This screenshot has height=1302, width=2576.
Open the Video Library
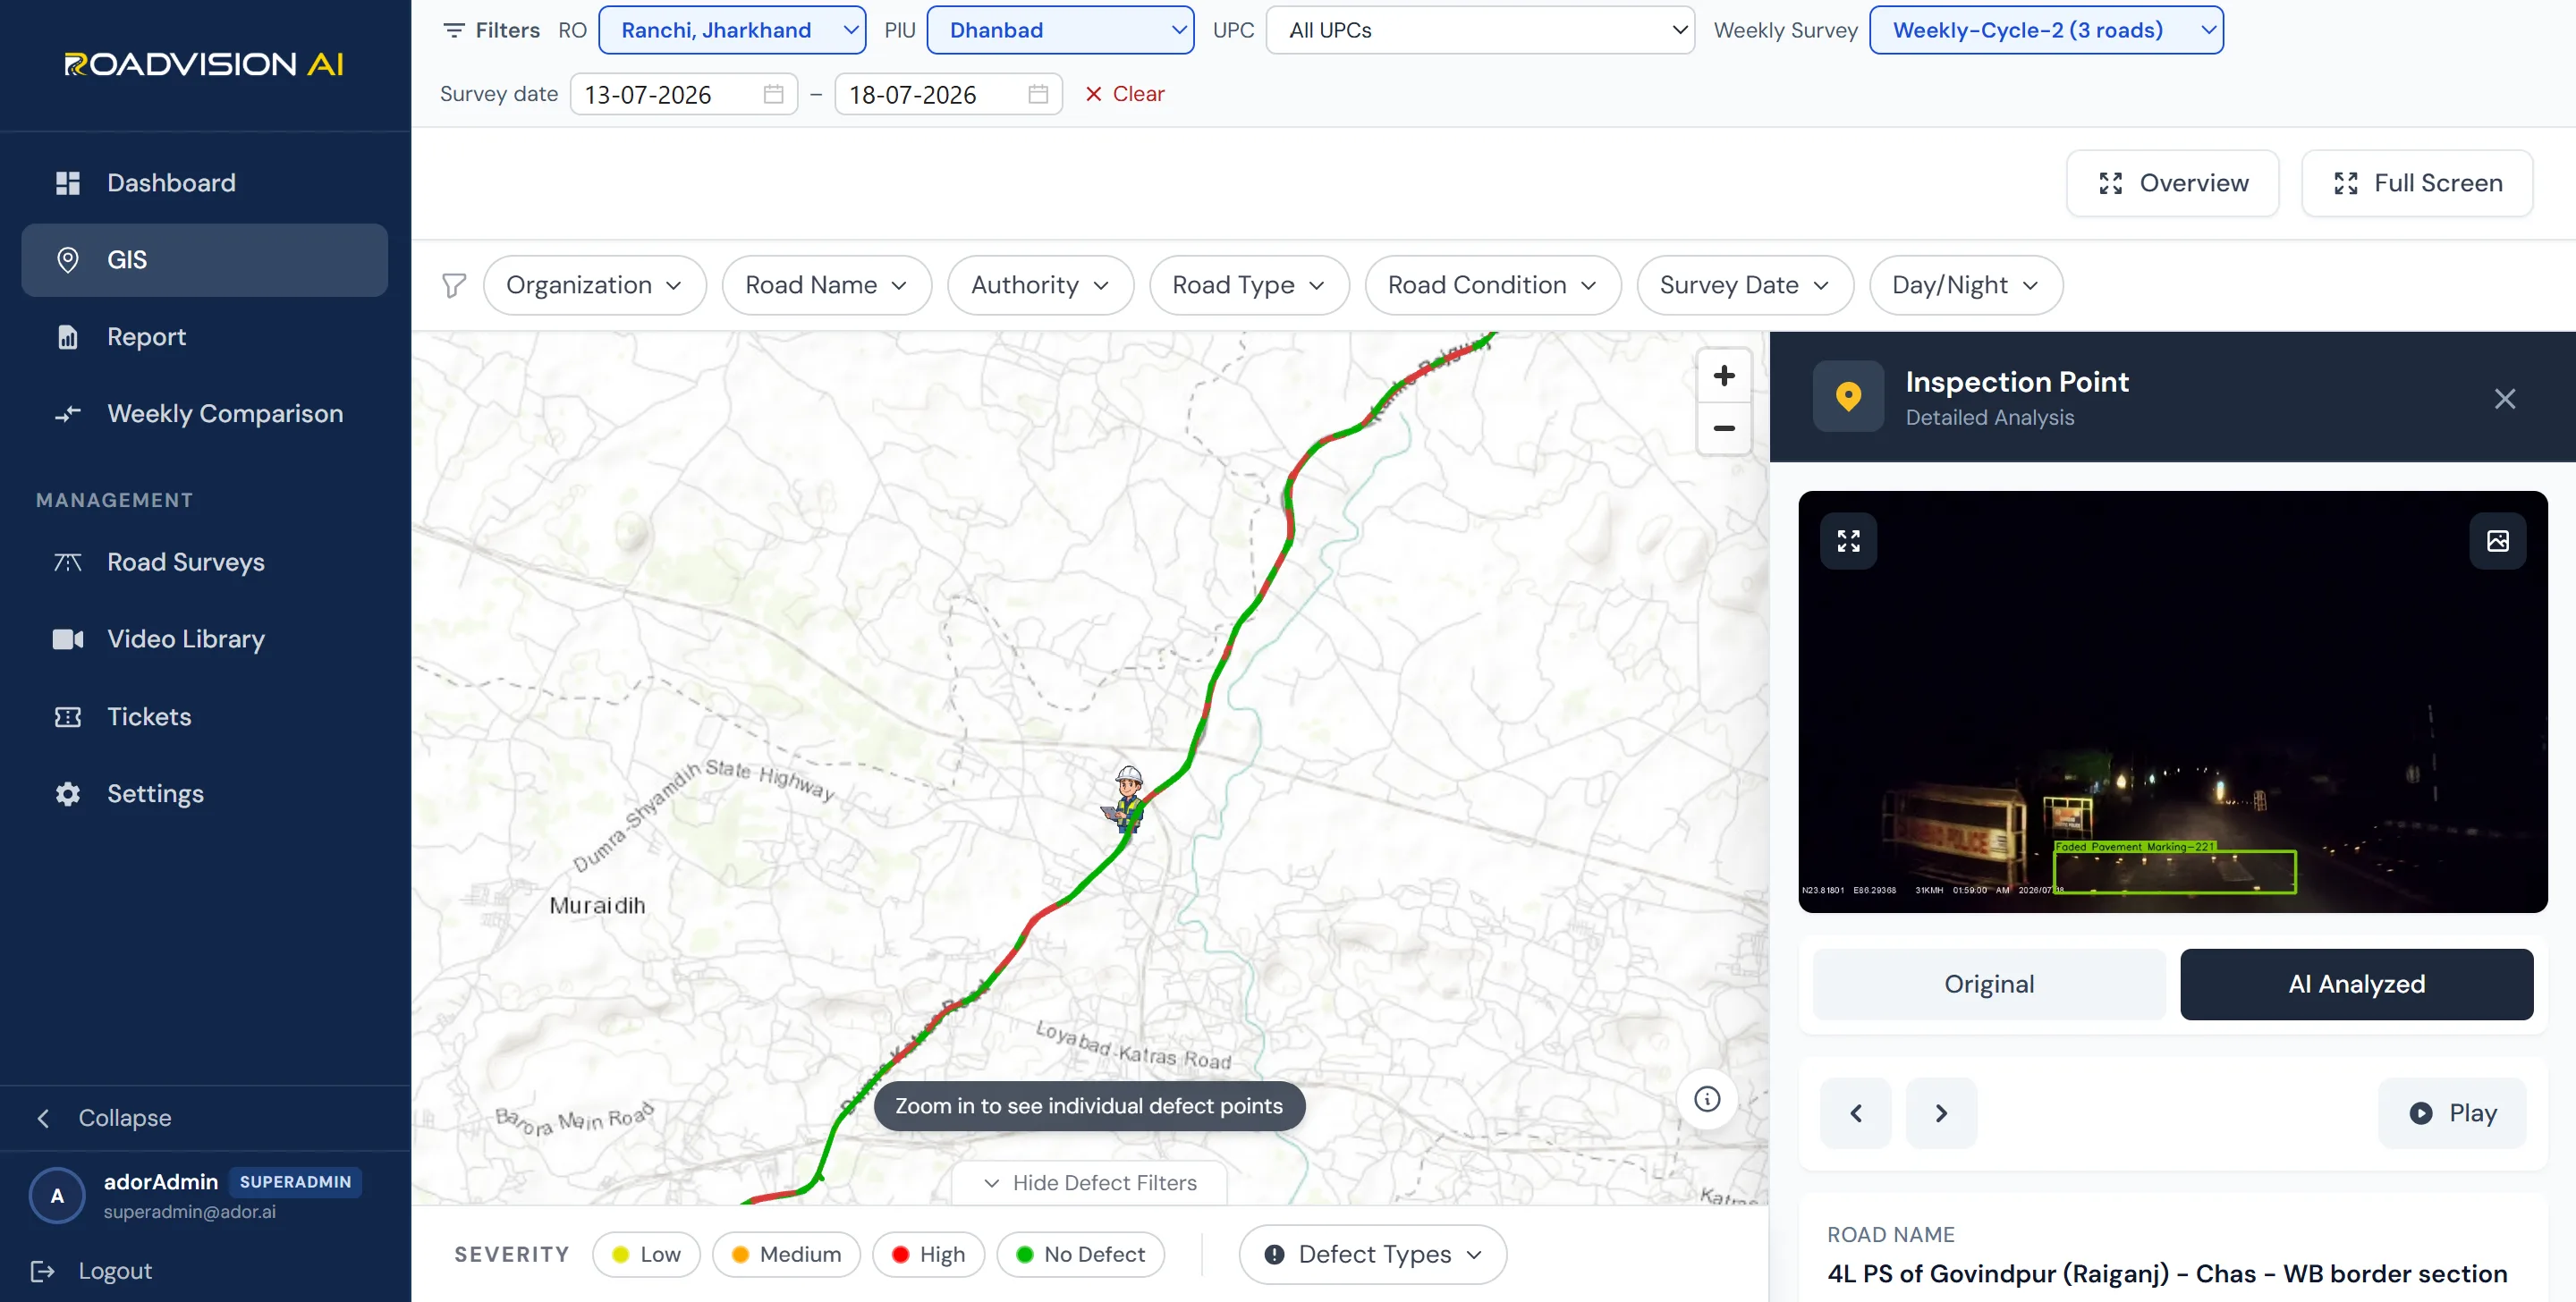(204, 639)
